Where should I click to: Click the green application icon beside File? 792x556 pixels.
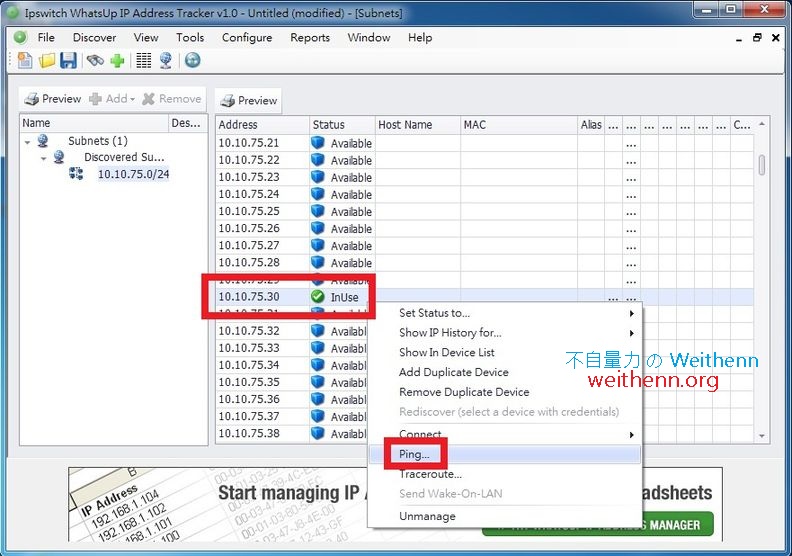click(x=21, y=37)
